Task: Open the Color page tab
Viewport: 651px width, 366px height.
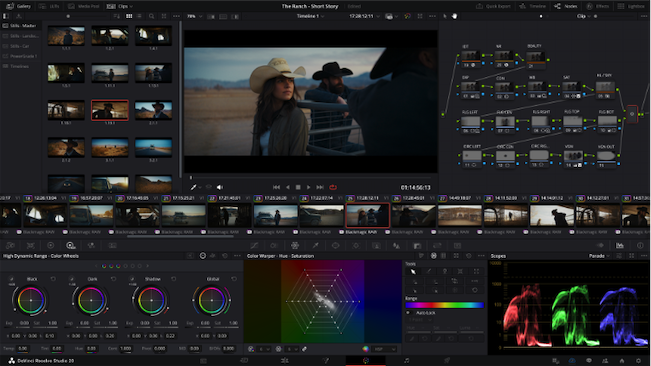Action: click(x=366, y=361)
